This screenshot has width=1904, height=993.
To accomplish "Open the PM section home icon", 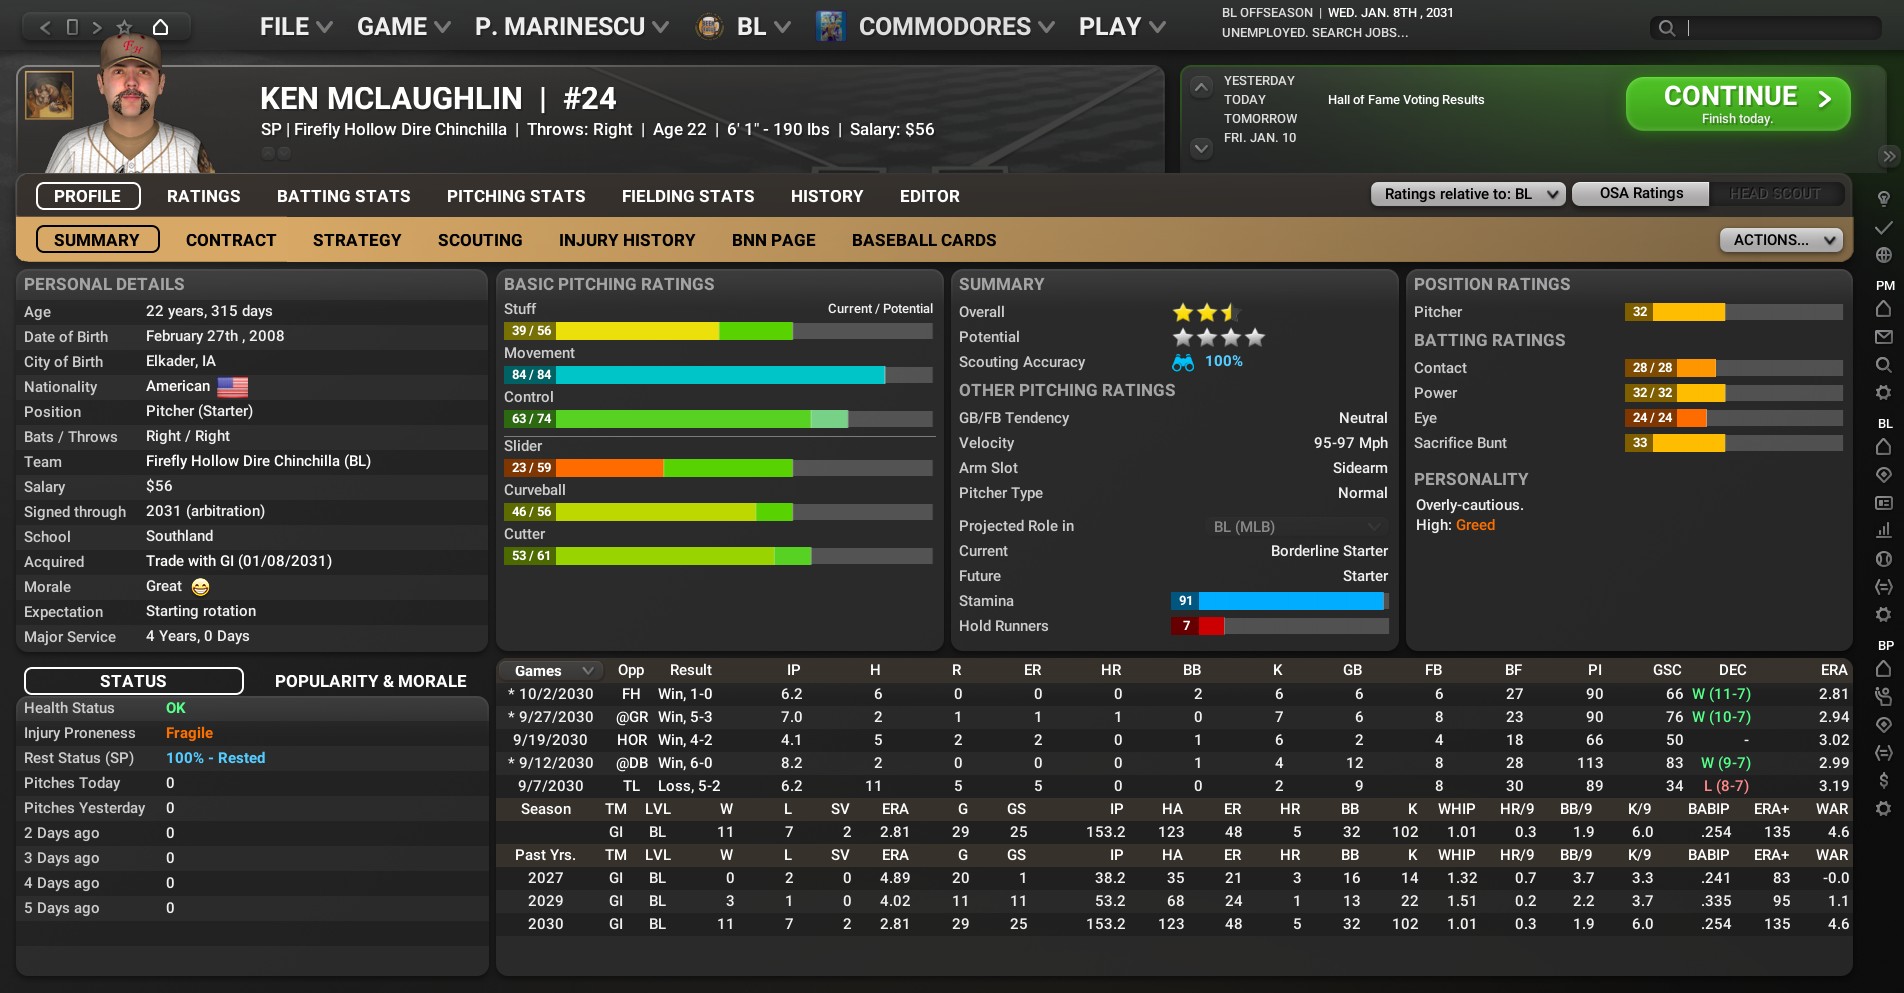I will [x=1883, y=309].
